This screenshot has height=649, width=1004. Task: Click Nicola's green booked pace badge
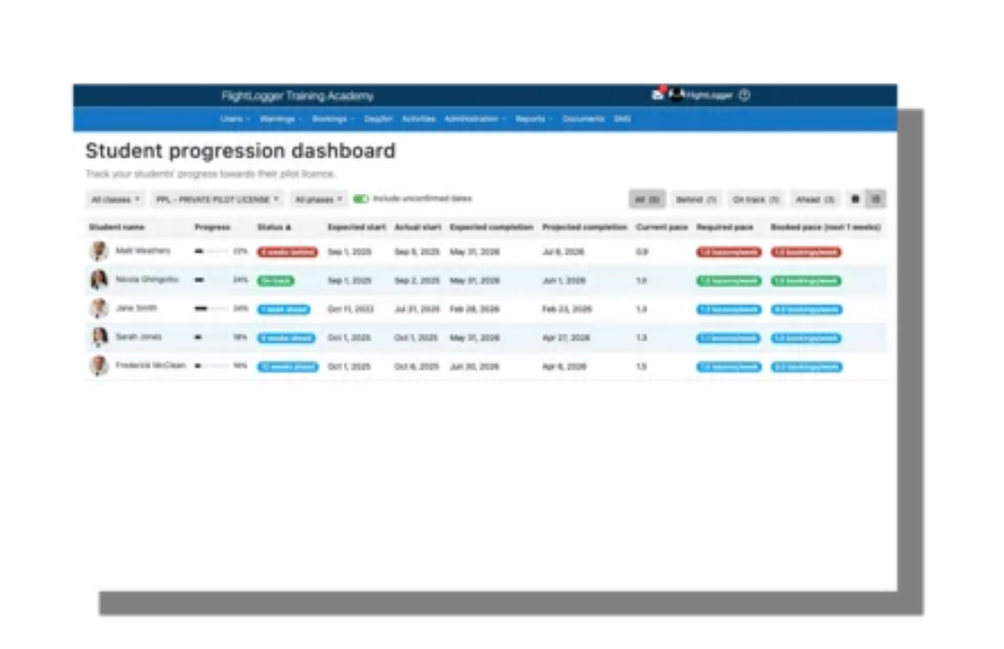[806, 281]
